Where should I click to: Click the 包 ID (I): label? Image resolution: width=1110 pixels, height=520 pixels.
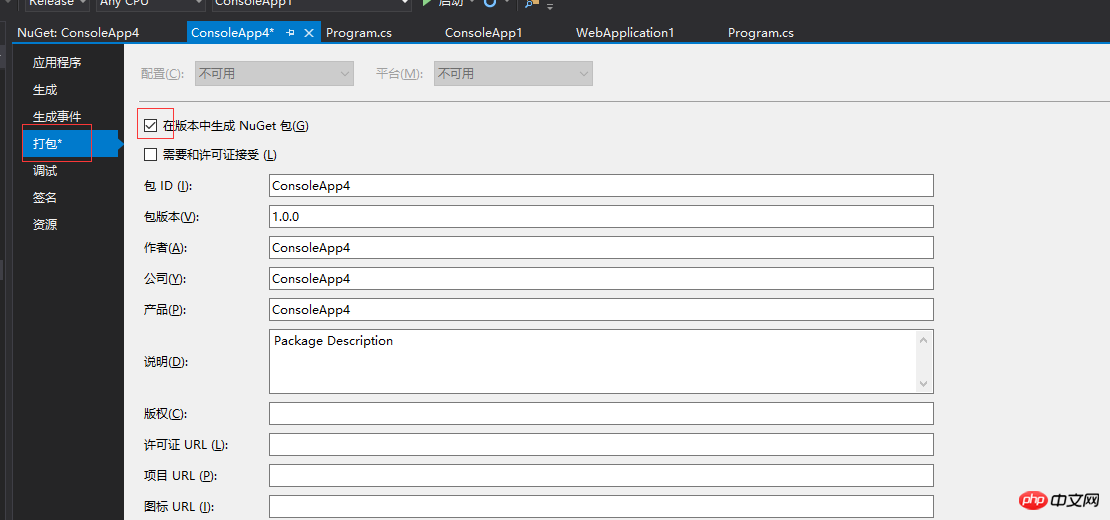(168, 186)
